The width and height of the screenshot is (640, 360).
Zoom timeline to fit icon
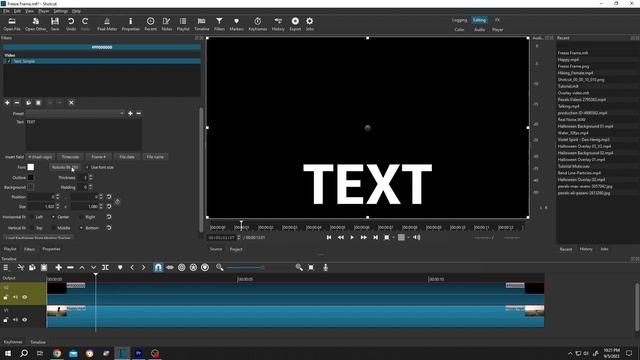point(311,267)
